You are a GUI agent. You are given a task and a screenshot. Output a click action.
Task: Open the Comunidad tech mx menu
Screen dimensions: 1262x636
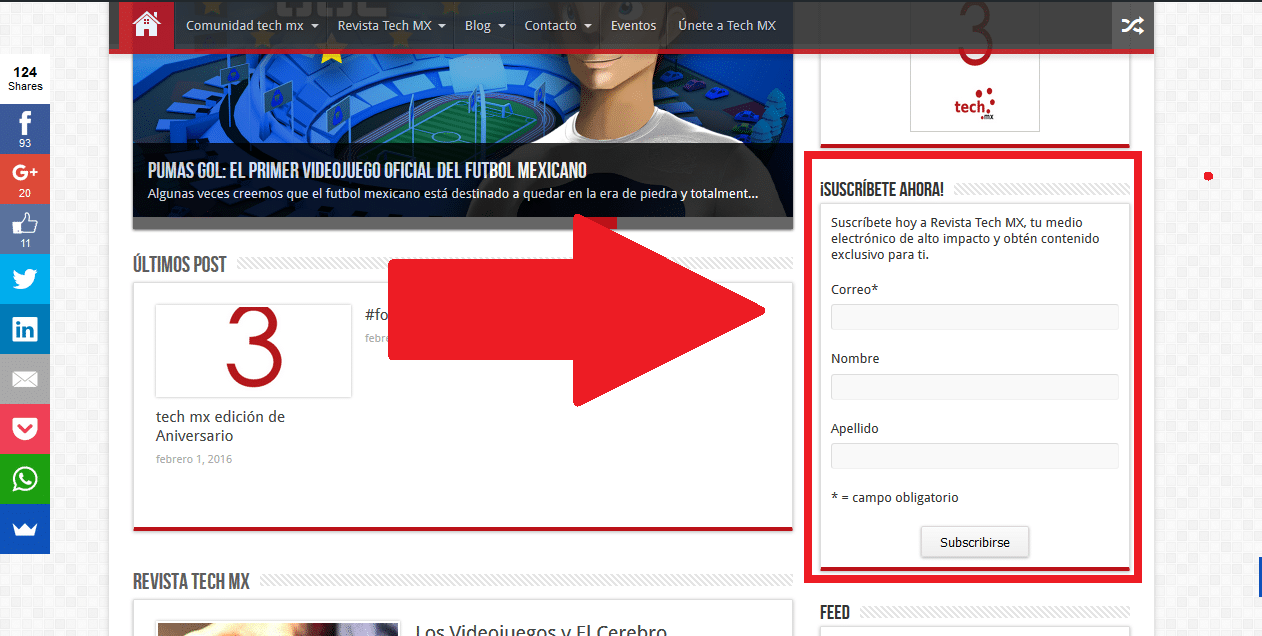(x=245, y=25)
